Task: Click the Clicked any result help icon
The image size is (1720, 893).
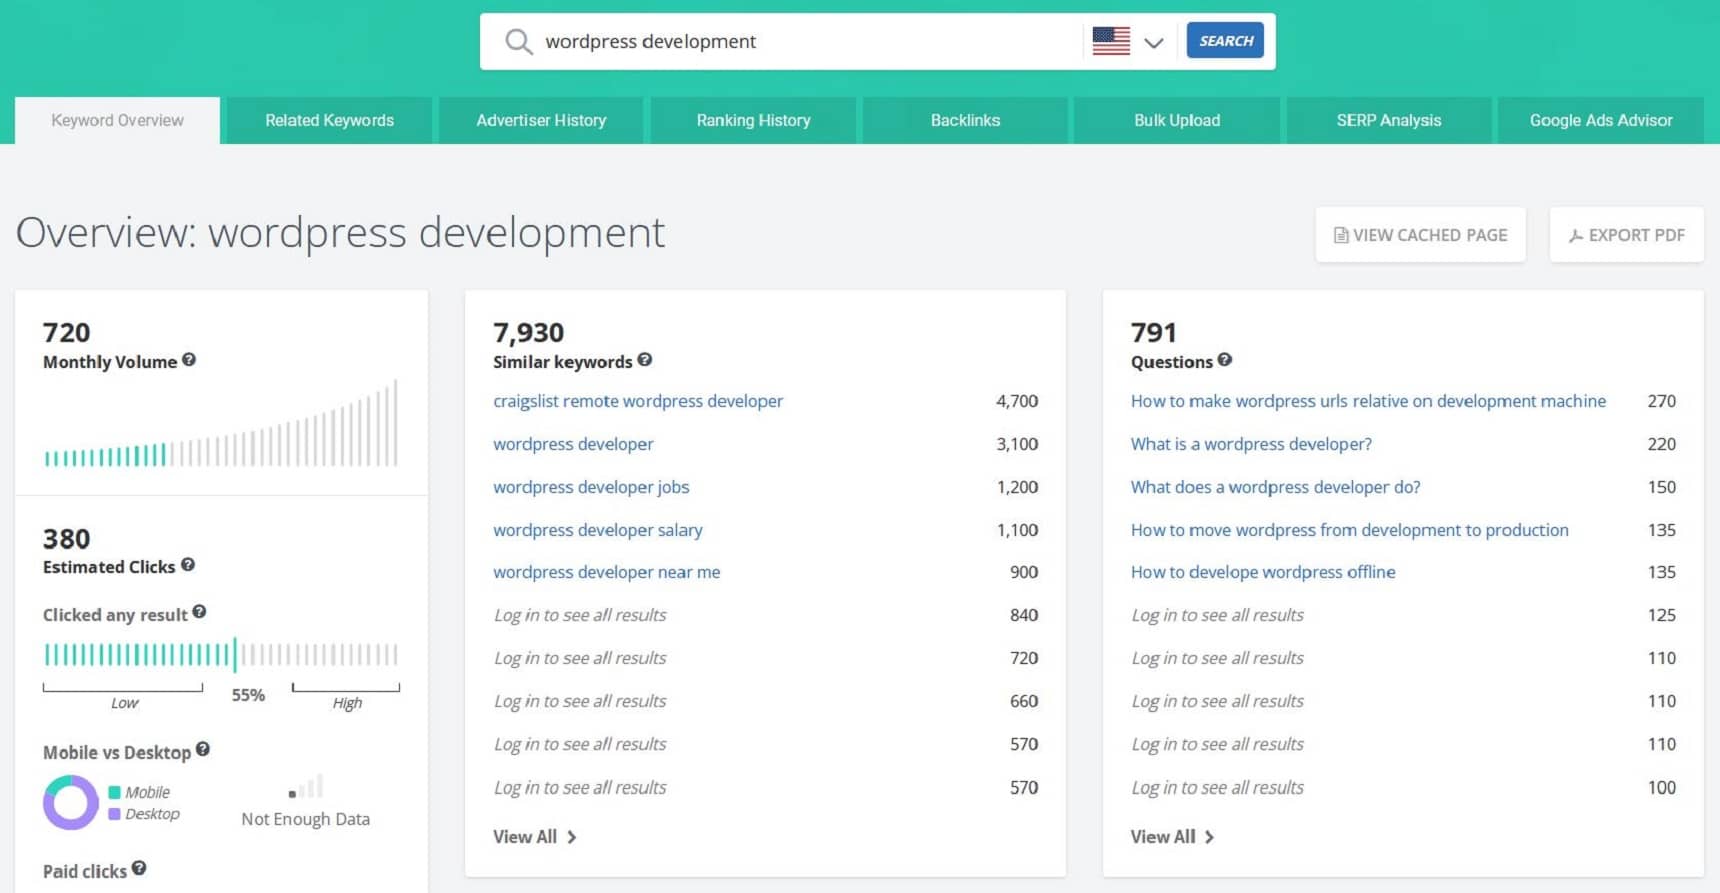Action: (x=199, y=612)
